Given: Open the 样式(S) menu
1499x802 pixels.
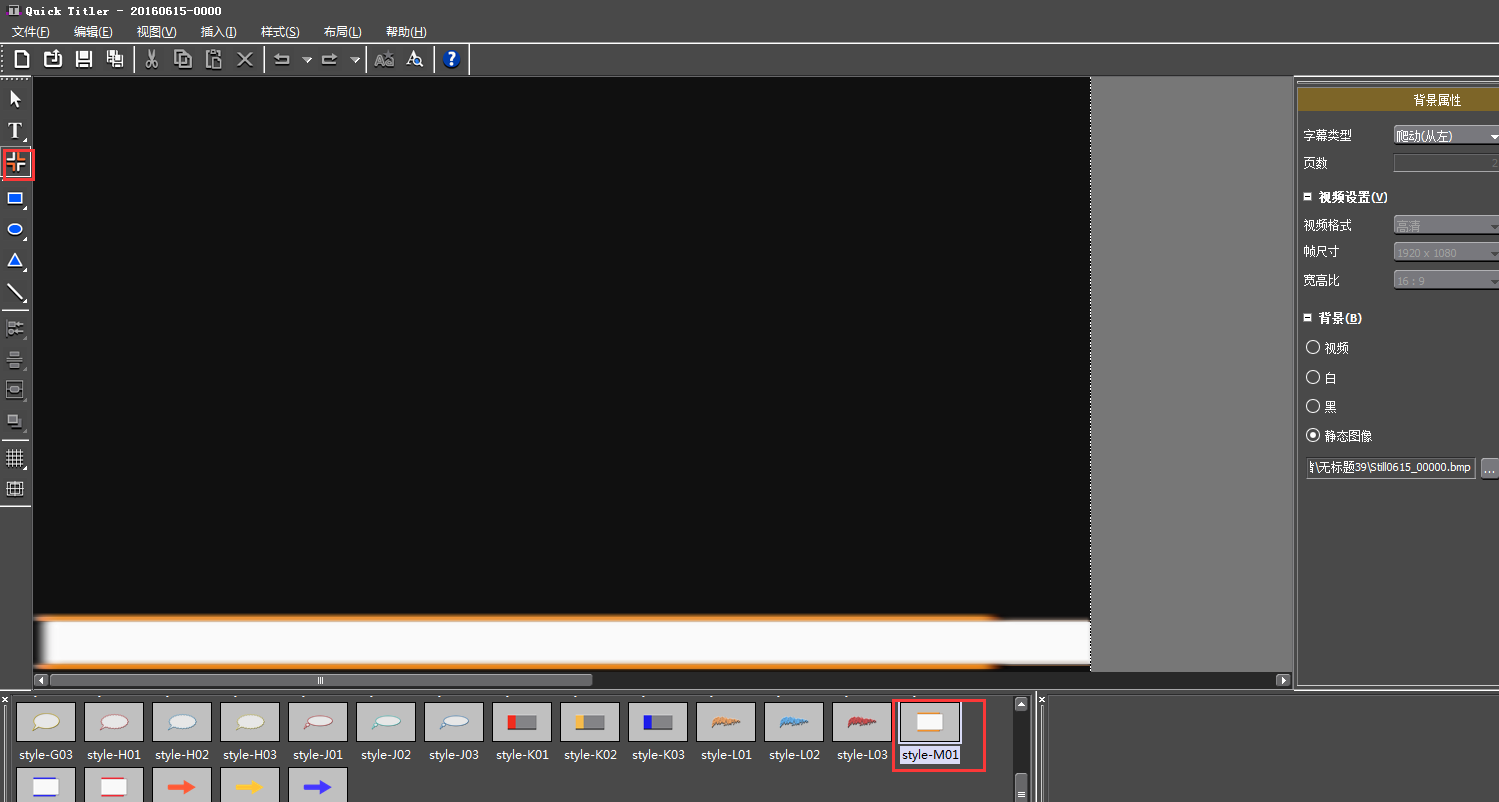Looking at the screenshot, I should pyautogui.click(x=280, y=32).
